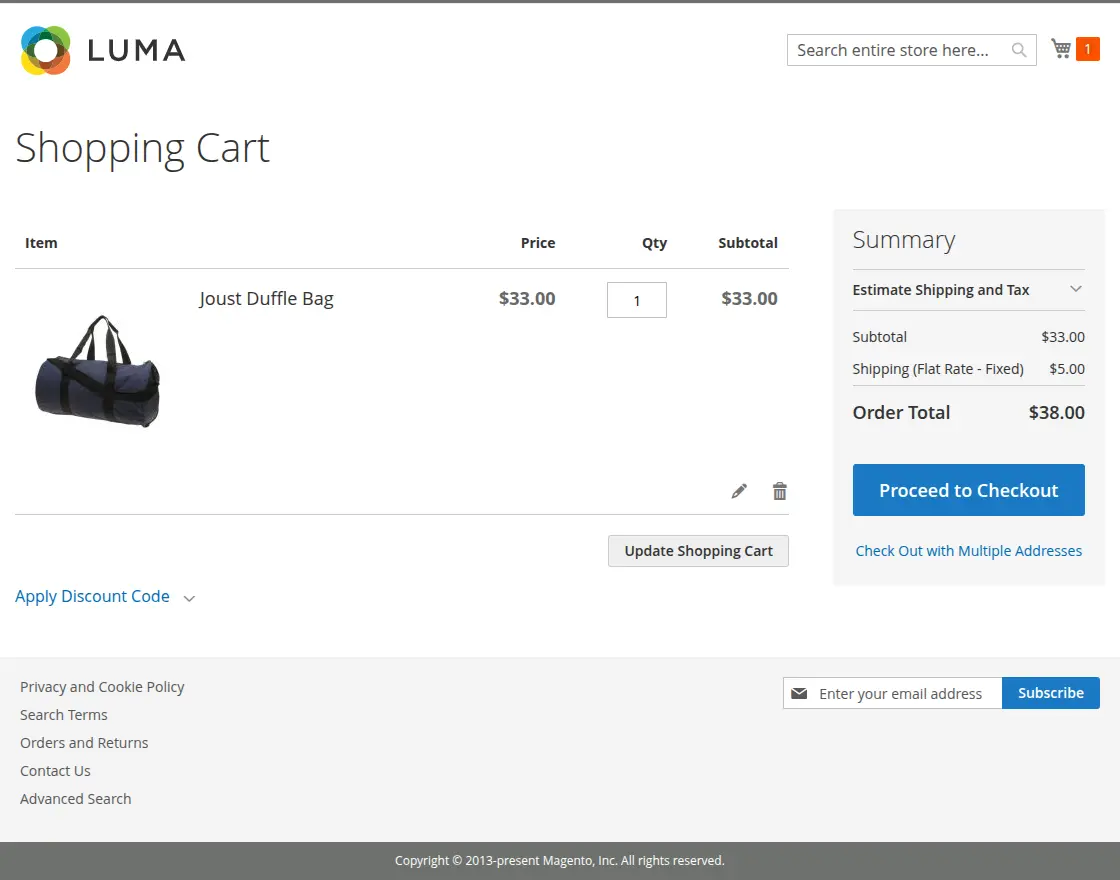Click the envelope icon in newsletter field

[x=799, y=694]
